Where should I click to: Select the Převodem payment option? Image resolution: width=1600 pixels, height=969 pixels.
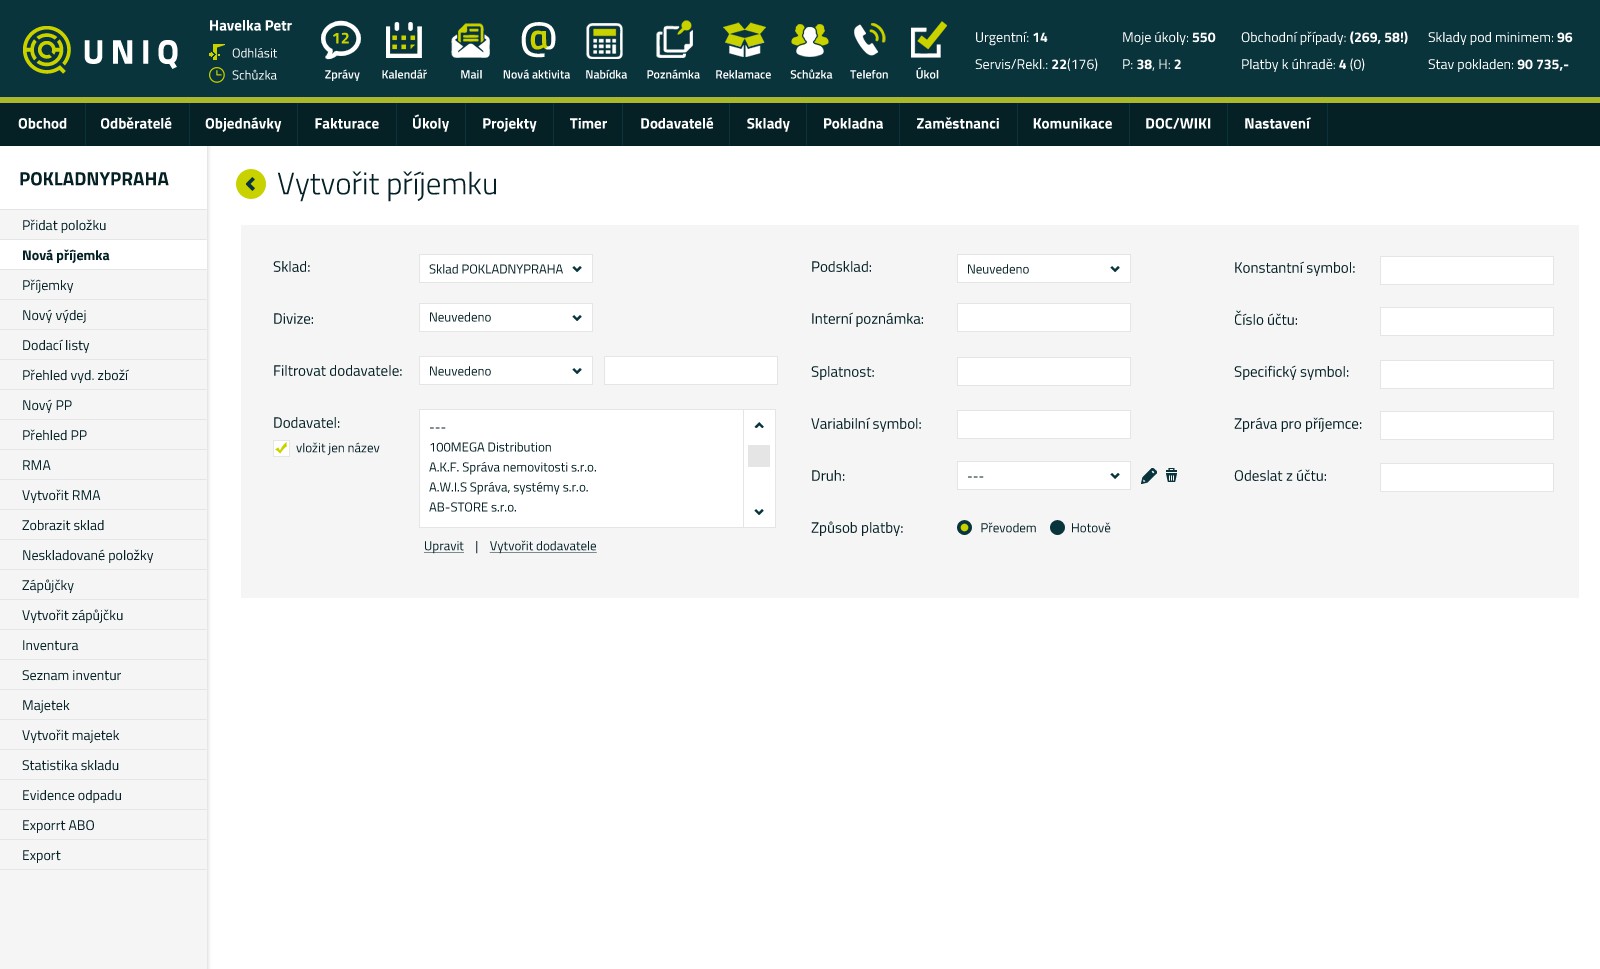coord(965,527)
